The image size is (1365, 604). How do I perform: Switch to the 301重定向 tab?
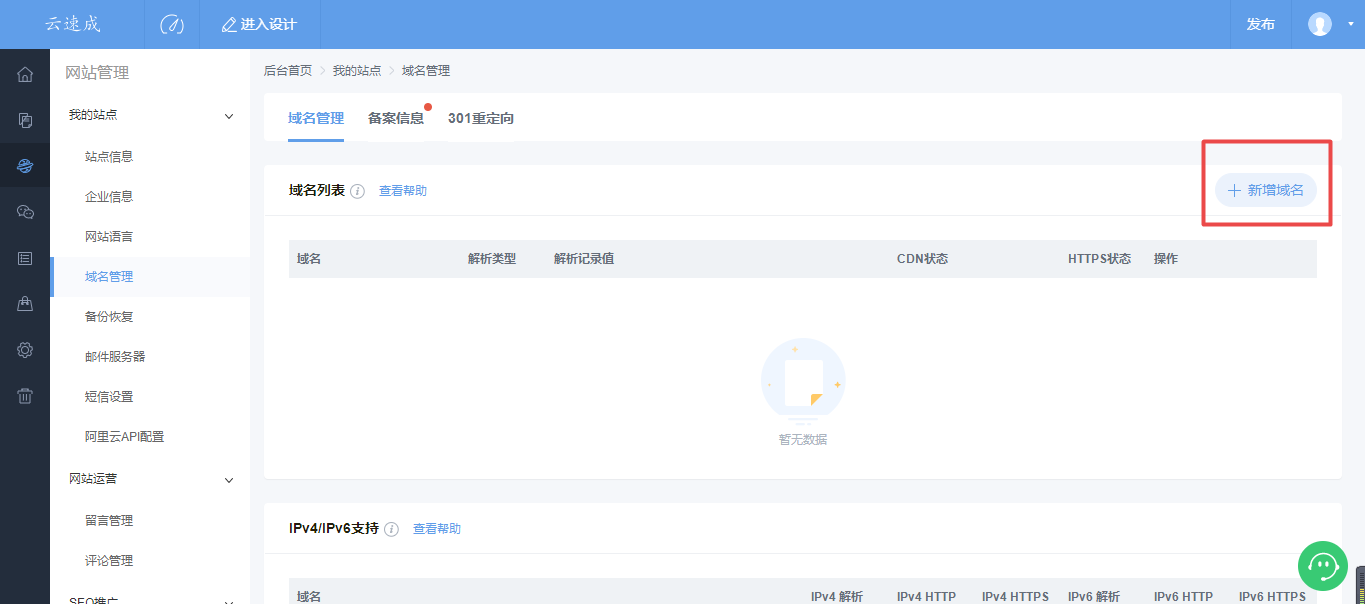coord(481,118)
